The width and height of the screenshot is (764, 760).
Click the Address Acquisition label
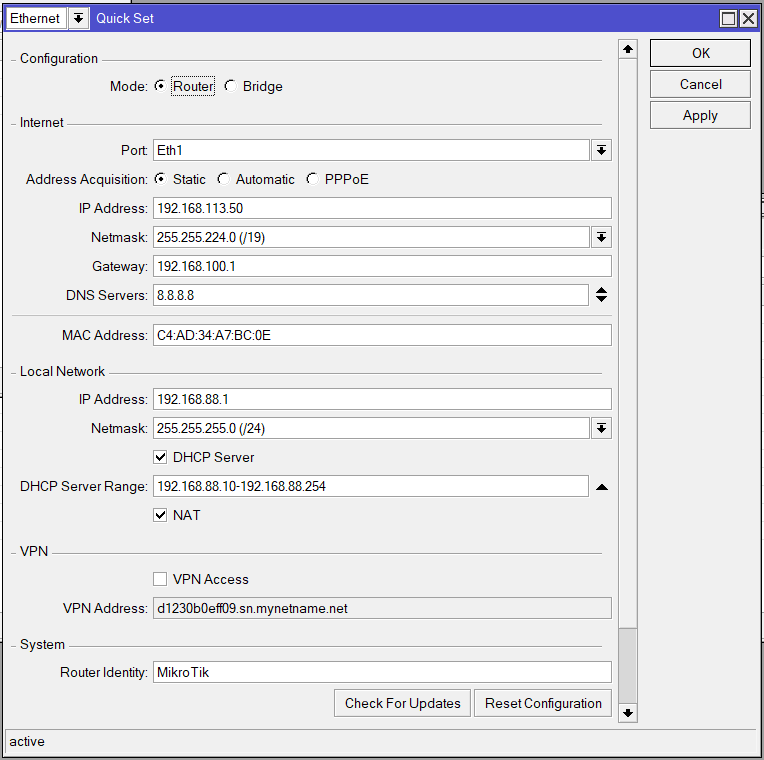(86, 179)
